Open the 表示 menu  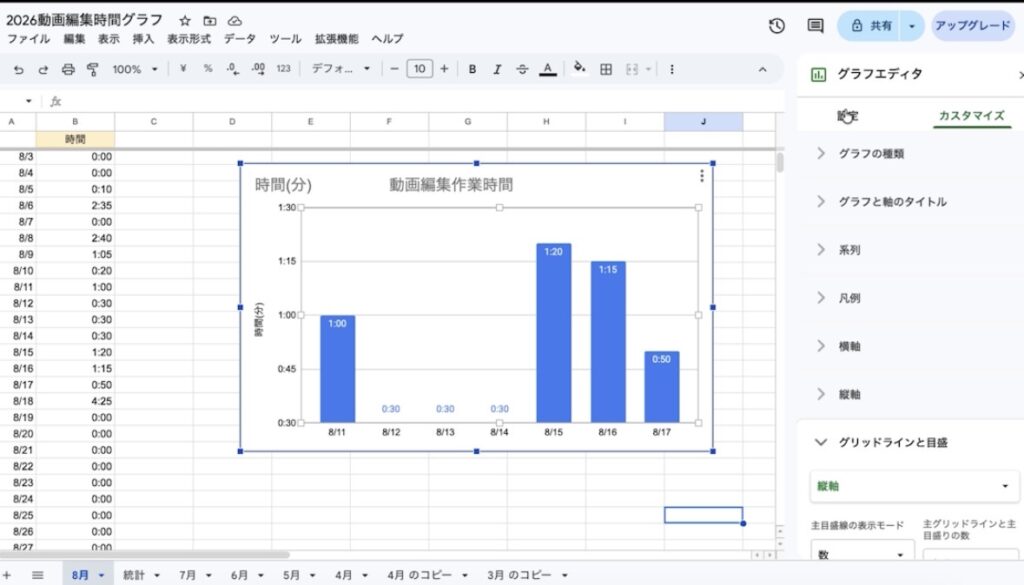click(108, 39)
